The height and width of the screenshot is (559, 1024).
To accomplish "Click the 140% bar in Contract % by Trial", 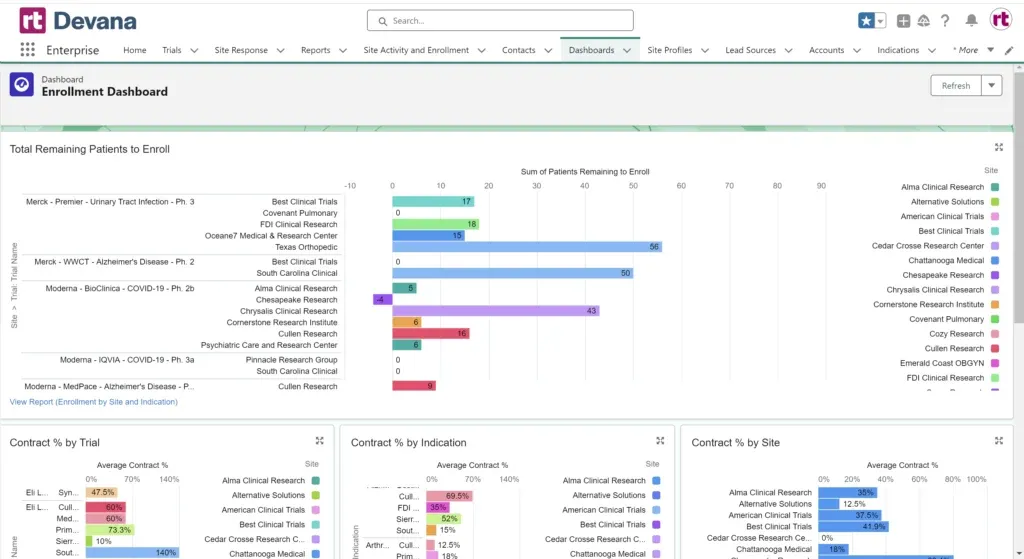I will [133, 552].
